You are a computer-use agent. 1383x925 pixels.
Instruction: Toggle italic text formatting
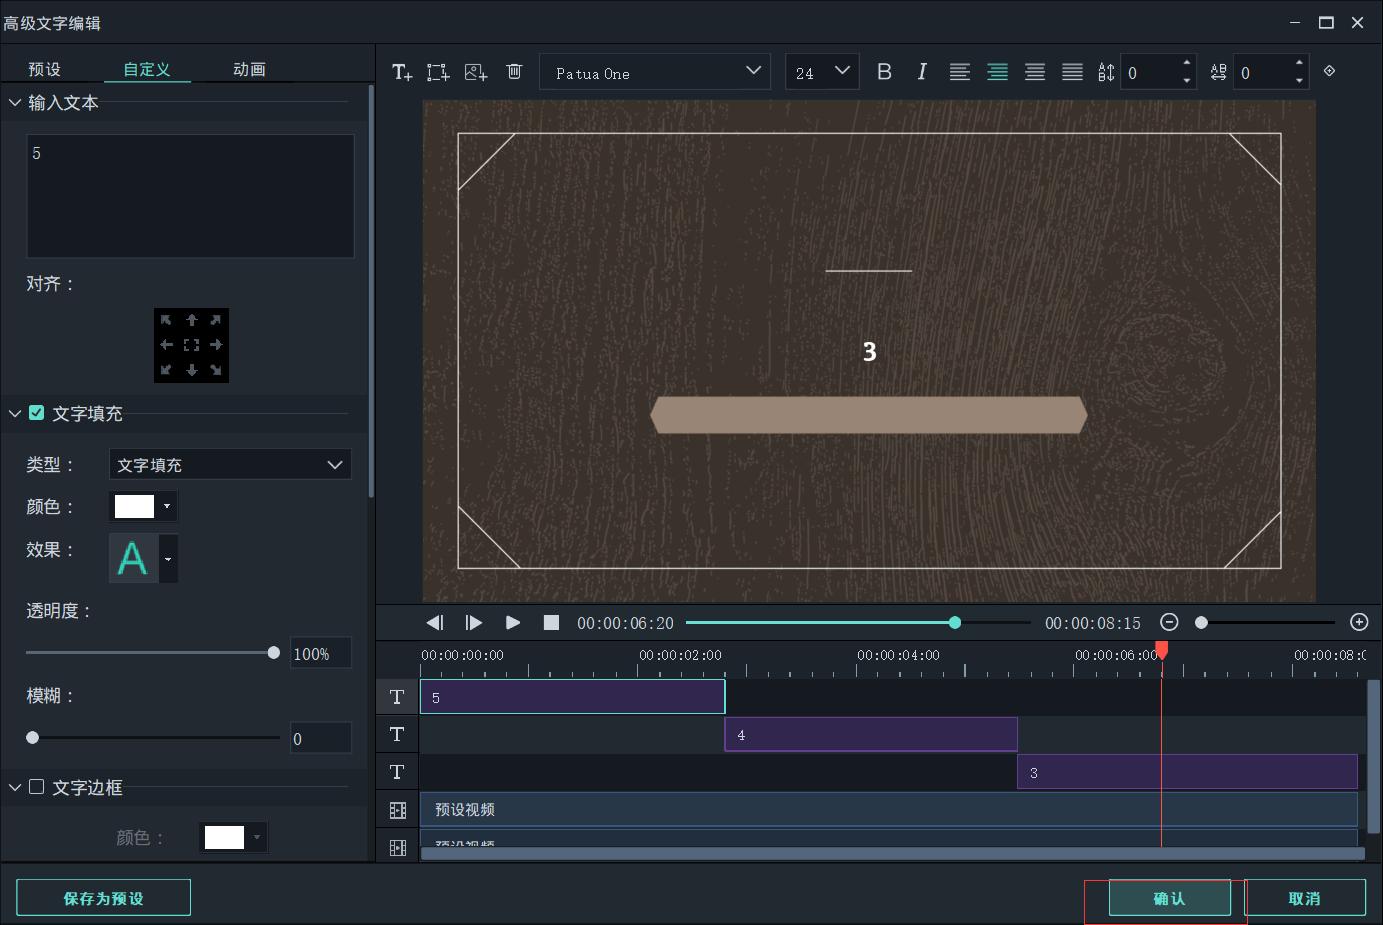tap(922, 72)
